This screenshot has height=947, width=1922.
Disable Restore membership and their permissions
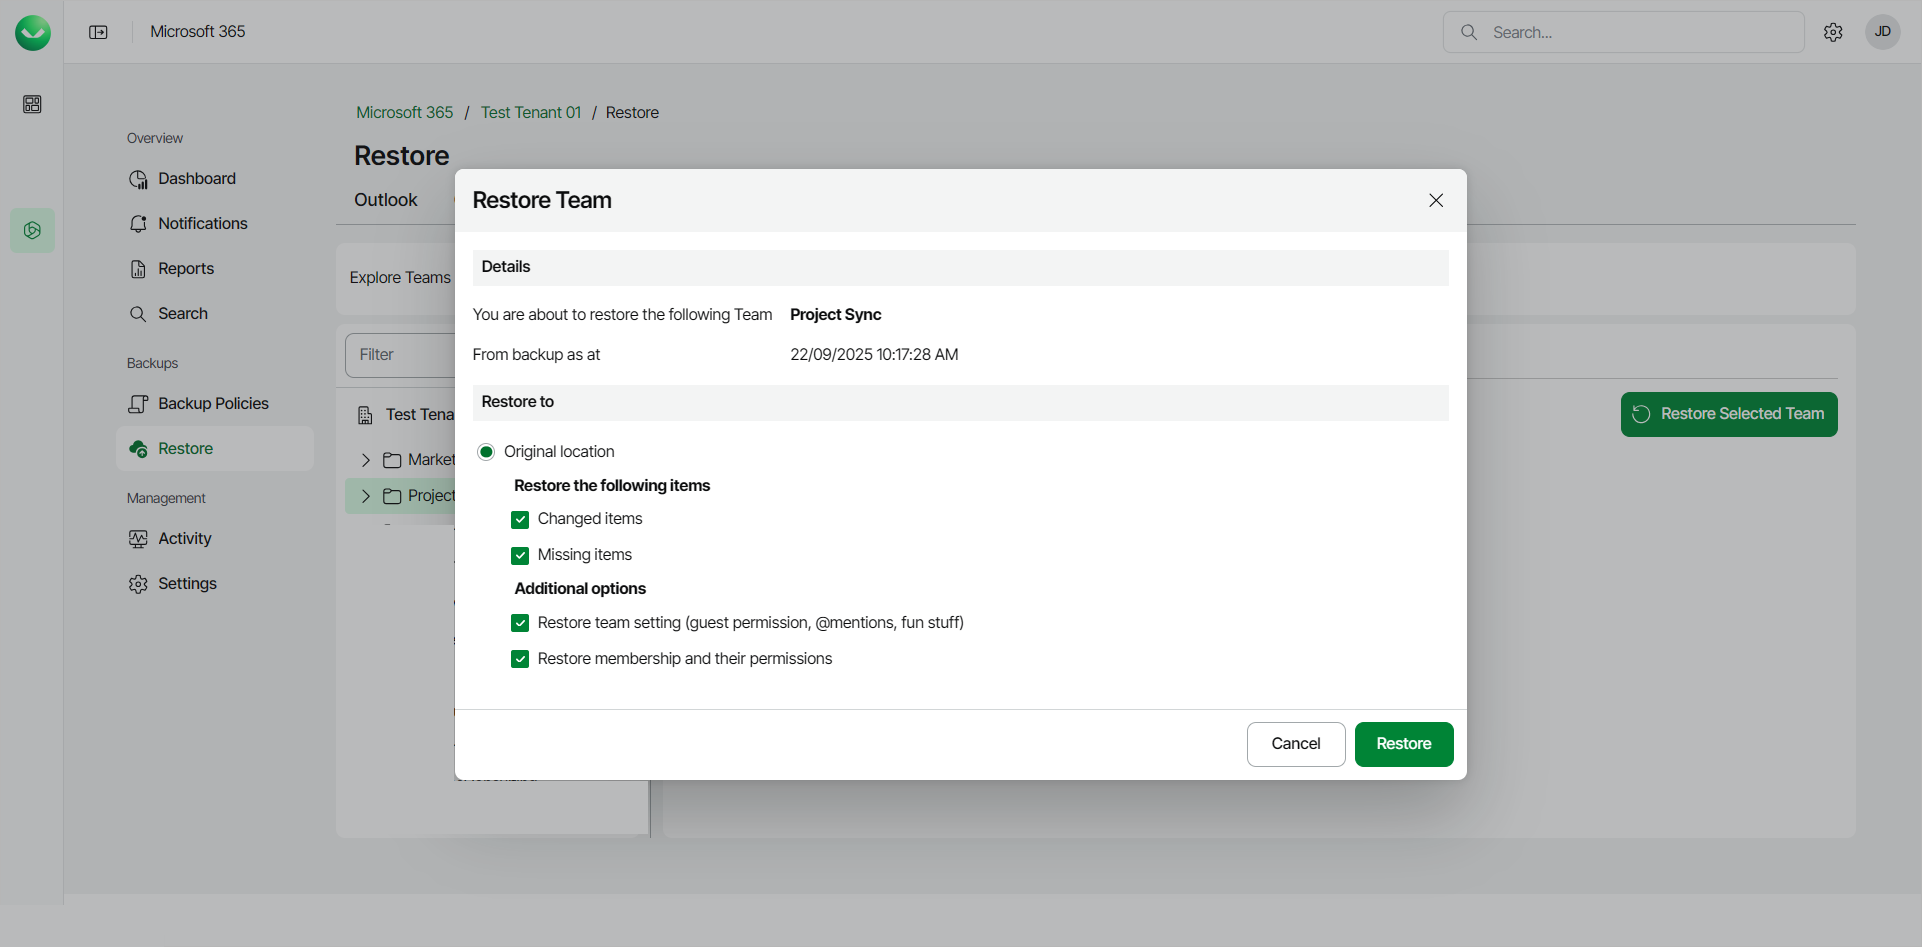(x=520, y=659)
